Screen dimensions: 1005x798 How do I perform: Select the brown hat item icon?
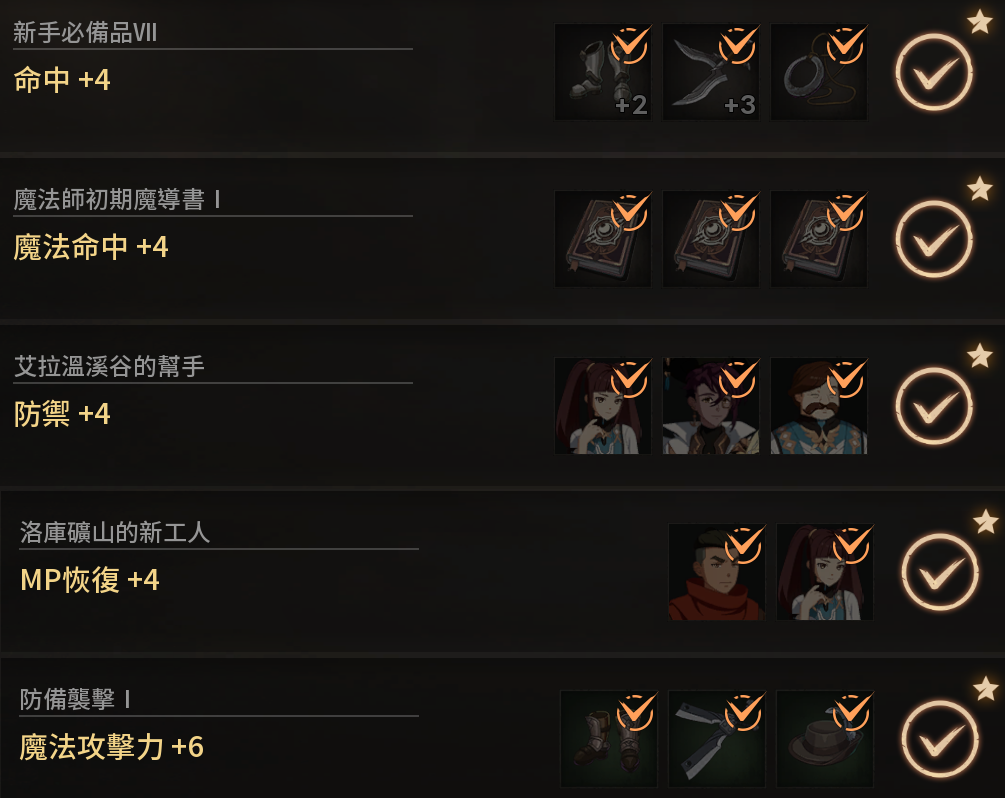[x=825, y=738]
